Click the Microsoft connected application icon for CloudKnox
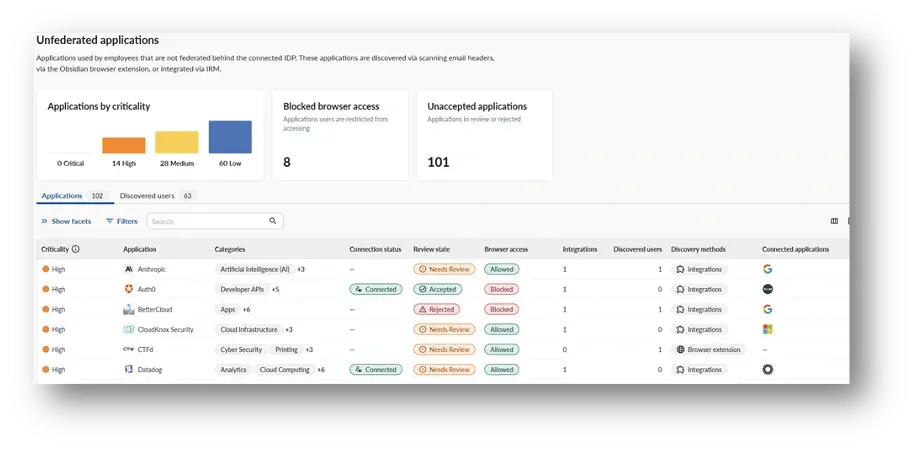914x449 pixels. point(768,330)
